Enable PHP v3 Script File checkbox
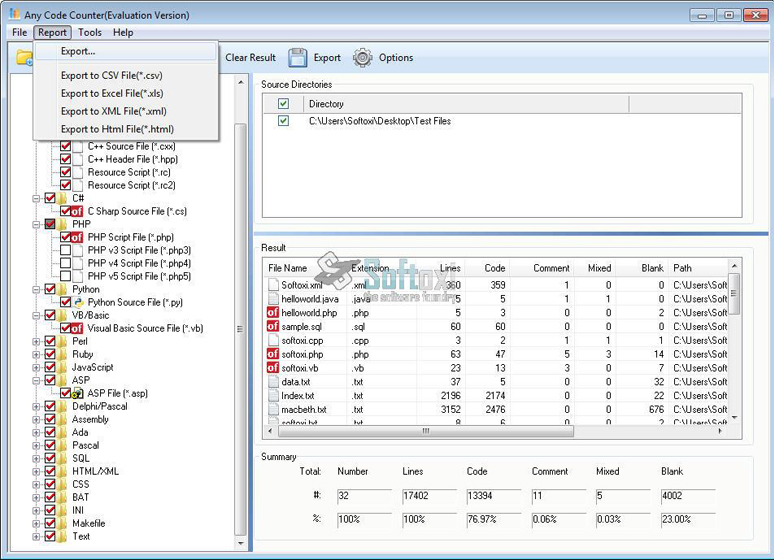774x560 pixels. click(x=66, y=250)
